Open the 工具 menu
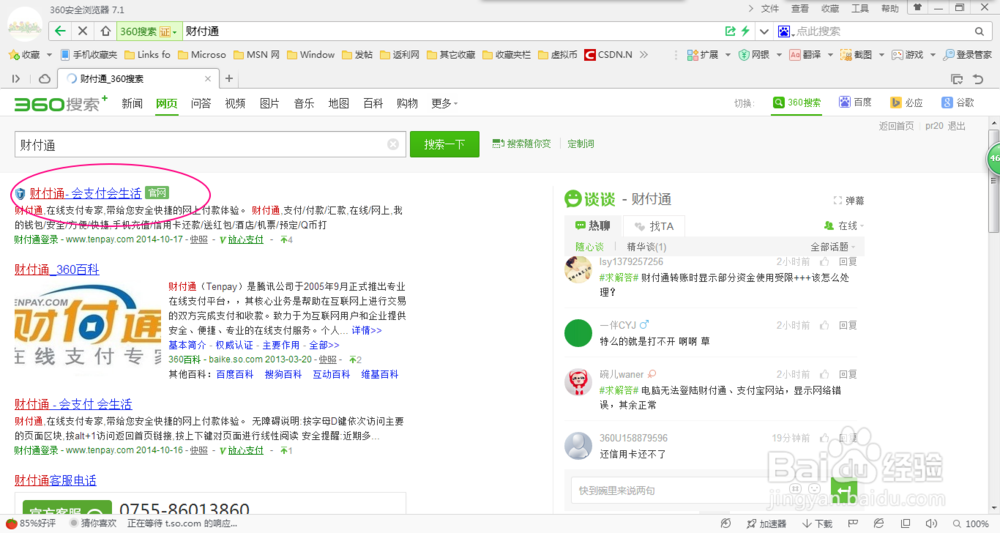This screenshot has height=533, width=1000. [x=860, y=8]
